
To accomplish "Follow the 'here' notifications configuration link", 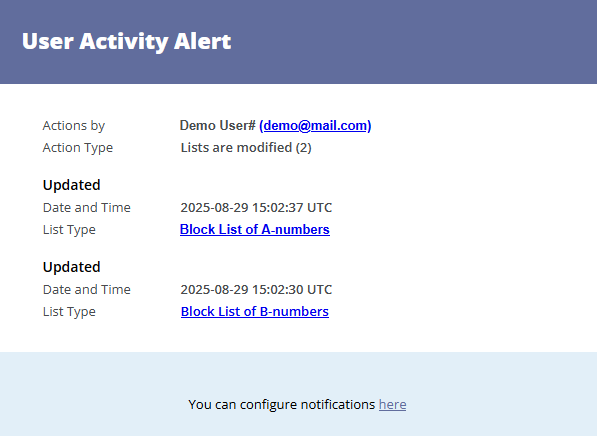I will [393, 404].
